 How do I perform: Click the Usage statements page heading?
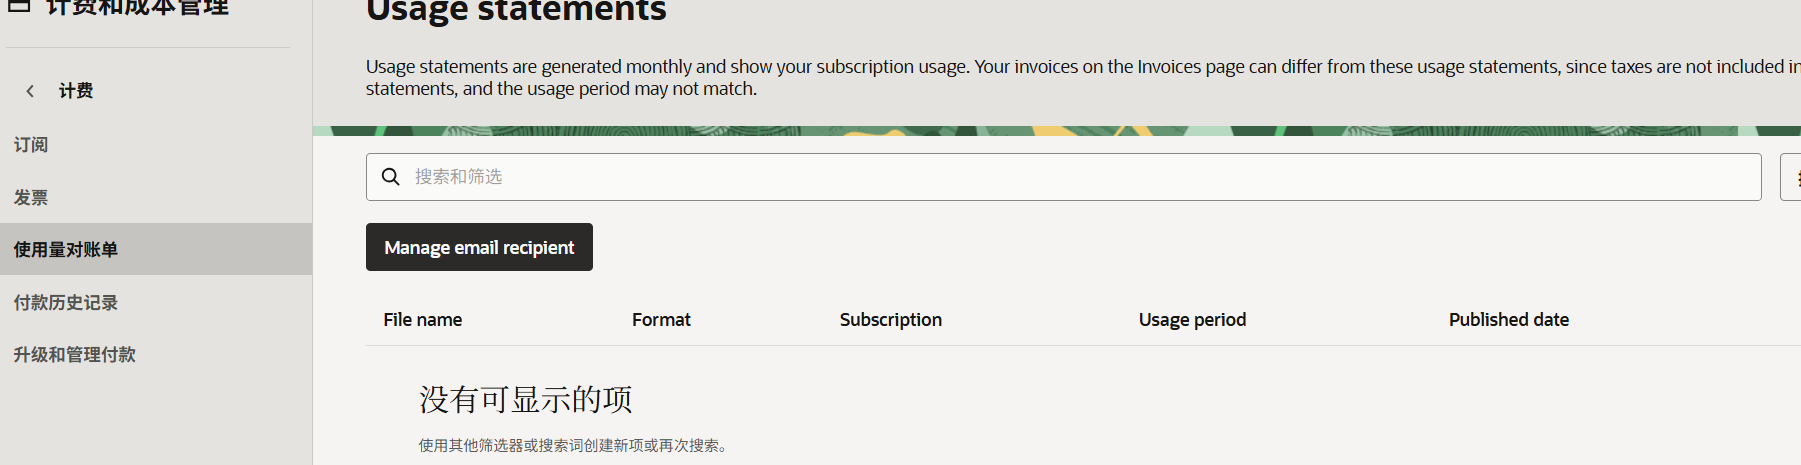click(x=516, y=10)
